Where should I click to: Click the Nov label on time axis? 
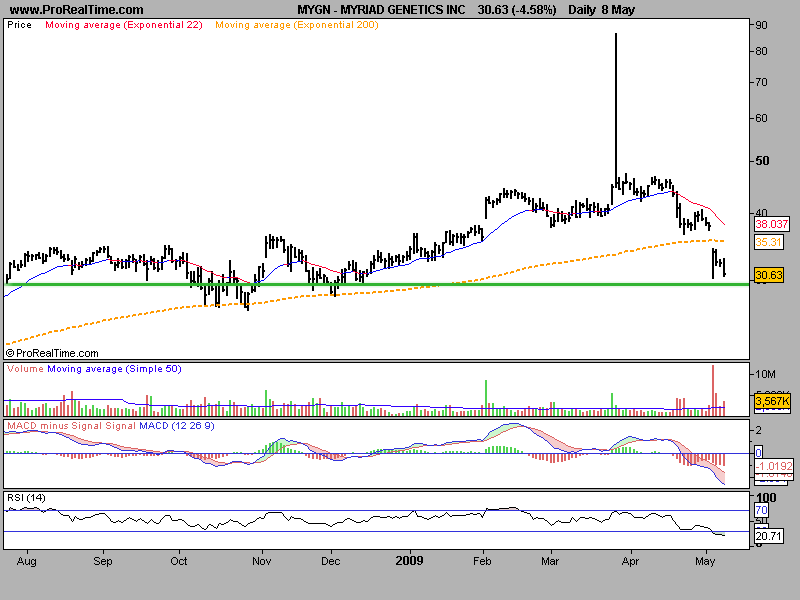tap(261, 561)
